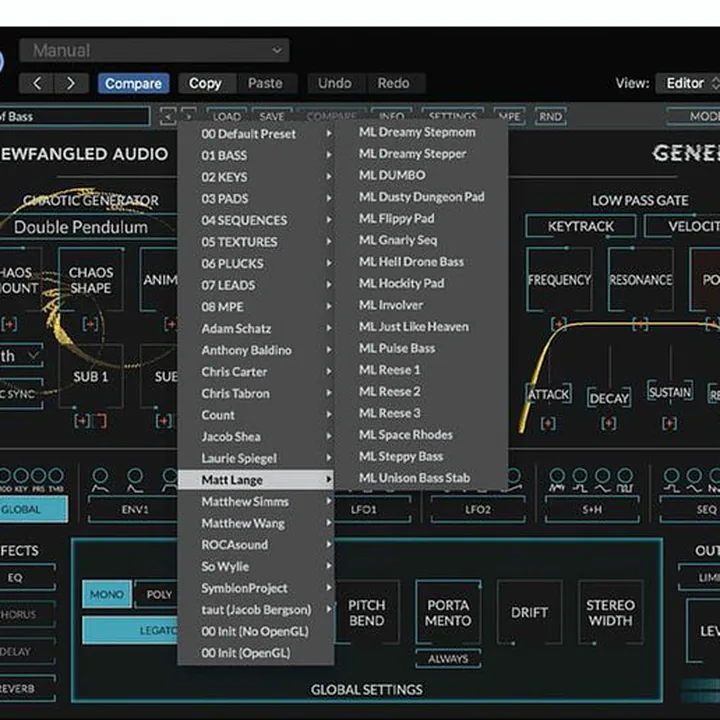The image size is (720, 720).
Task: Choose the ML Space Rhodes preset
Action: tap(422, 434)
